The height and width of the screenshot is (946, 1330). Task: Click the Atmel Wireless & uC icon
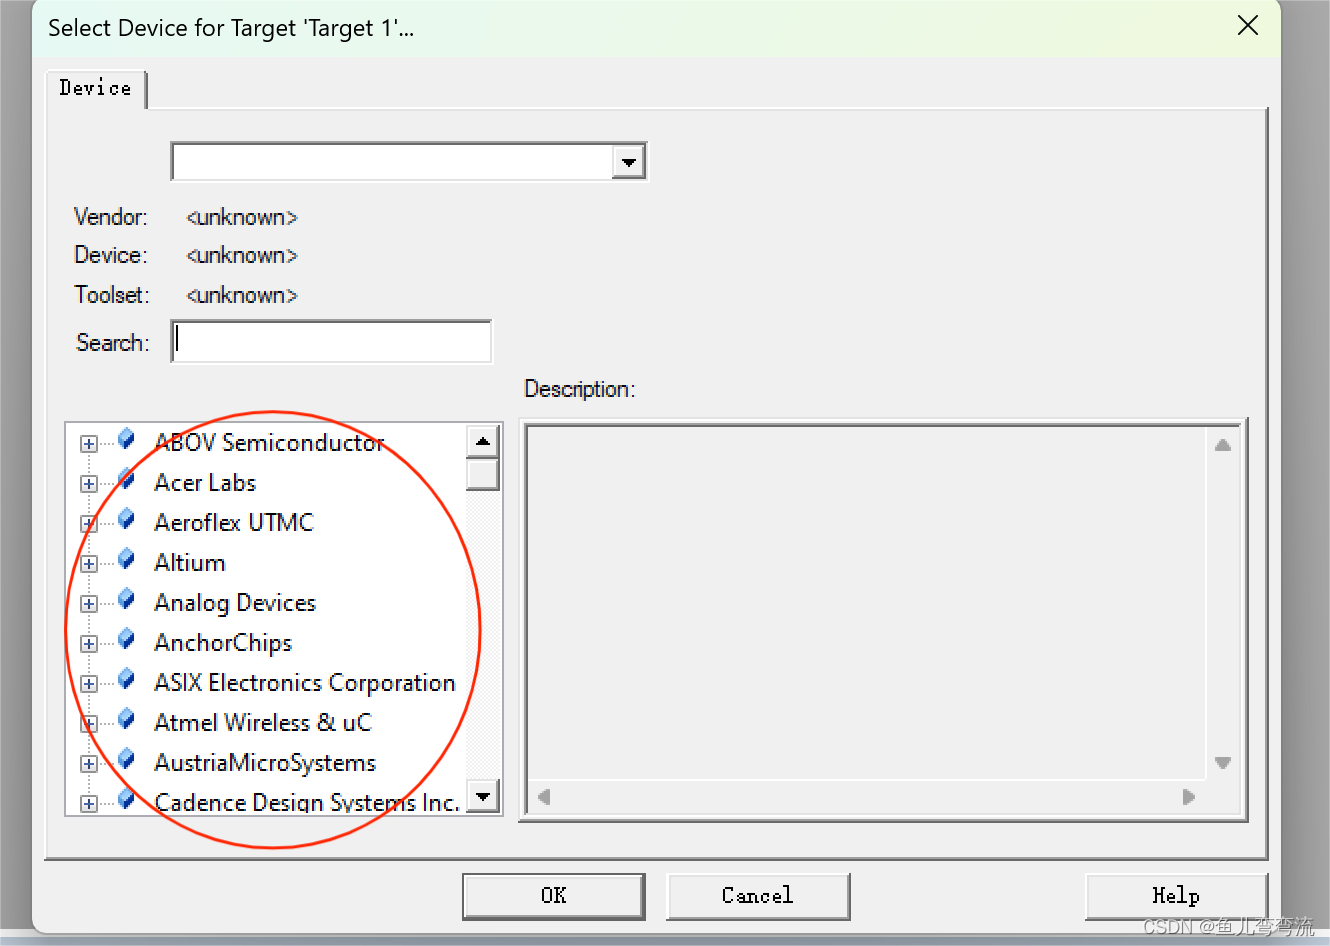coord(127,719)
